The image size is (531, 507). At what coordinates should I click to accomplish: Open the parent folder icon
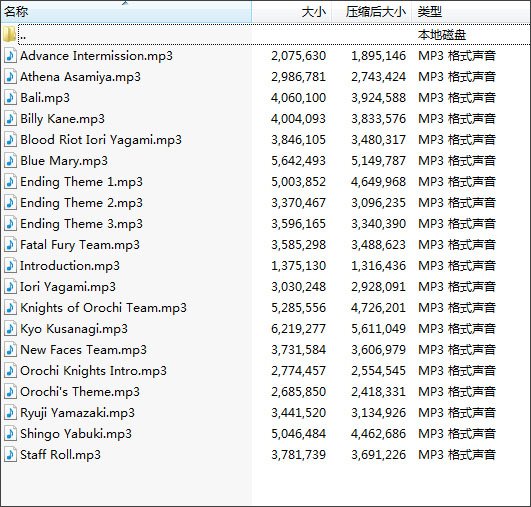coord(9,34)
